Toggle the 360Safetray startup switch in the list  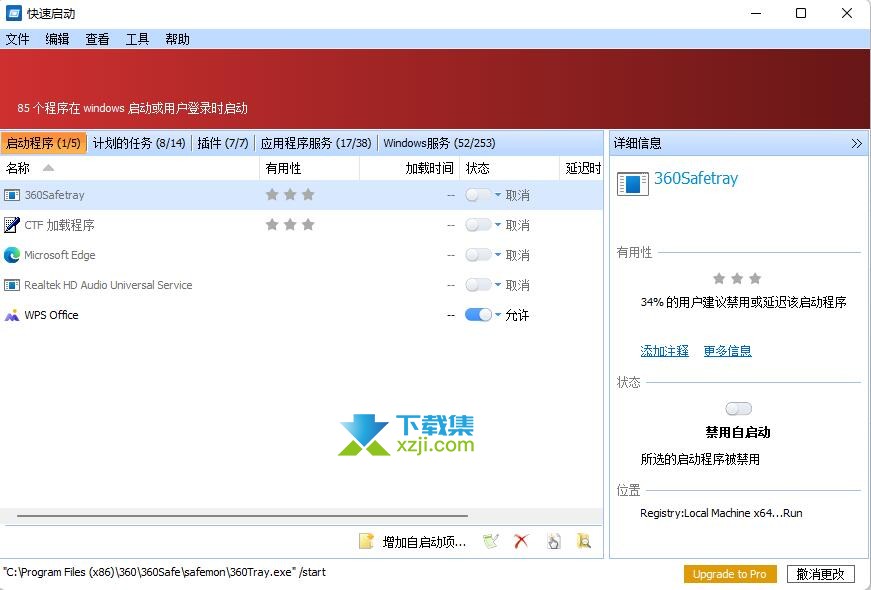coord(478,195)
